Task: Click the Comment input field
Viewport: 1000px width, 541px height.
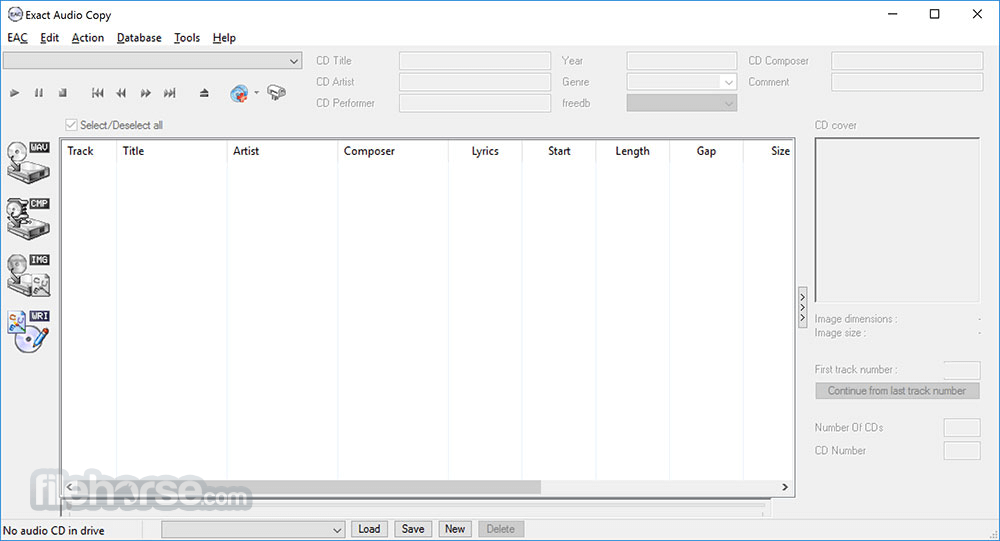Action: pyautogui.click(x=907, y=82)
